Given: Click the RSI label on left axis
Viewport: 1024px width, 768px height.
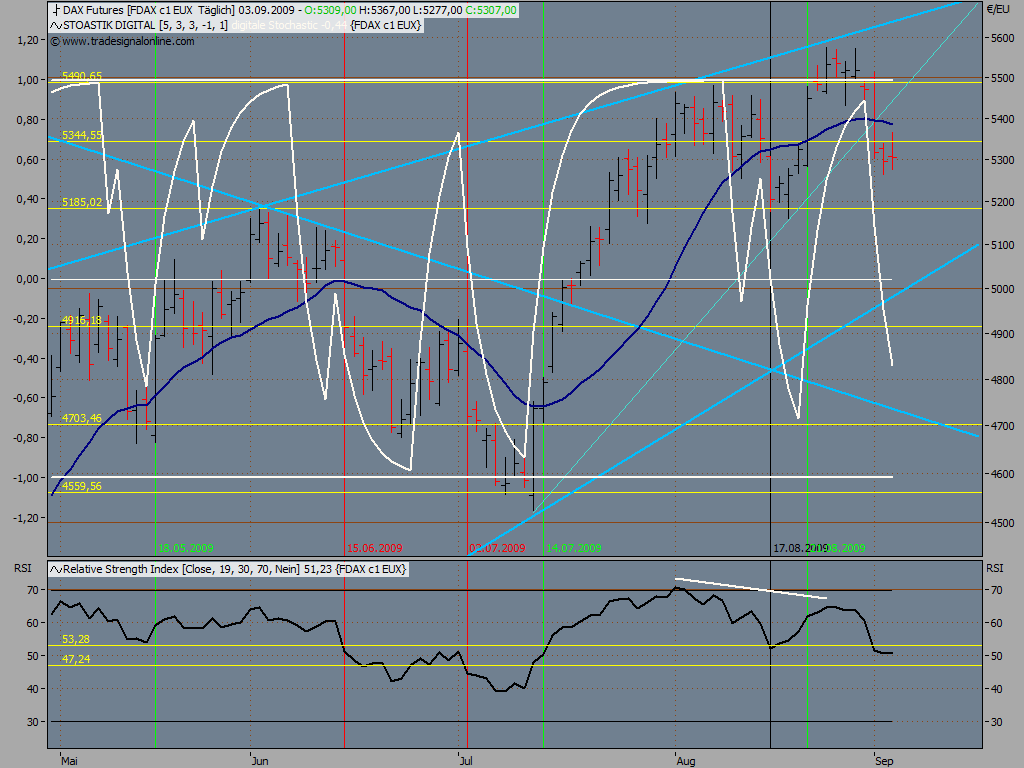Looking at the screenshot, I should tap(23, 568).
